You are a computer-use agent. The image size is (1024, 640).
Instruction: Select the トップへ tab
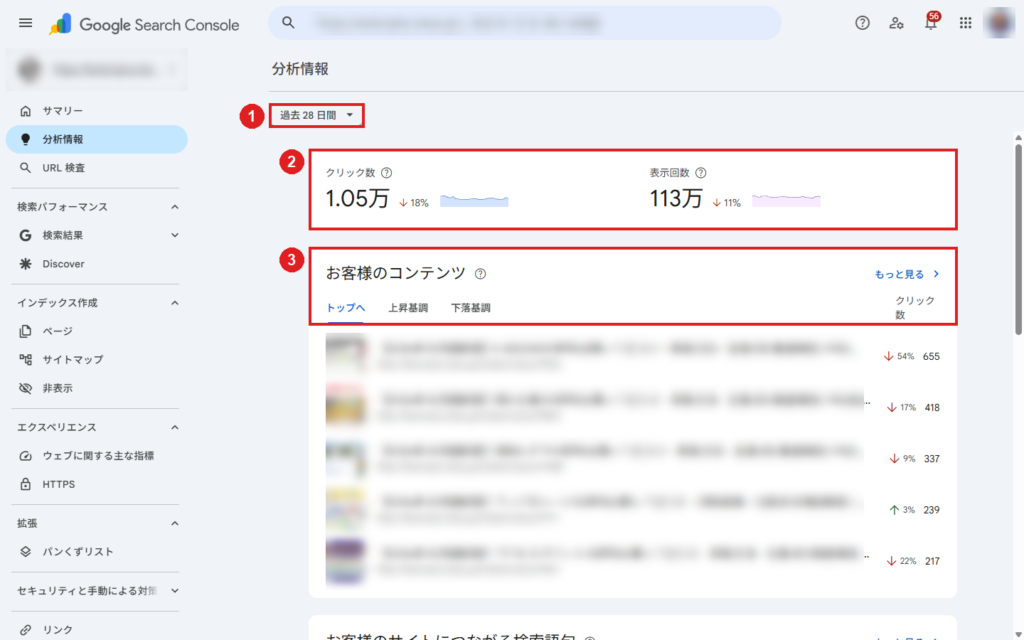(345, 308)
